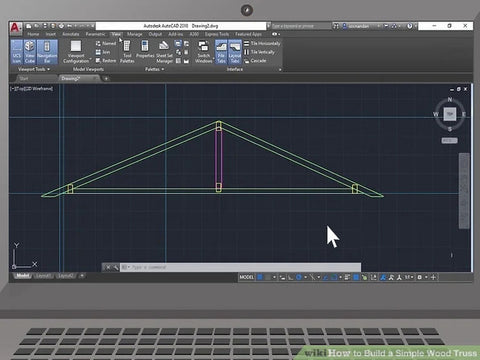This screenshot has height=360, width=480.
Task: Open the signed-in user account menu
Action: pos(359,26)
